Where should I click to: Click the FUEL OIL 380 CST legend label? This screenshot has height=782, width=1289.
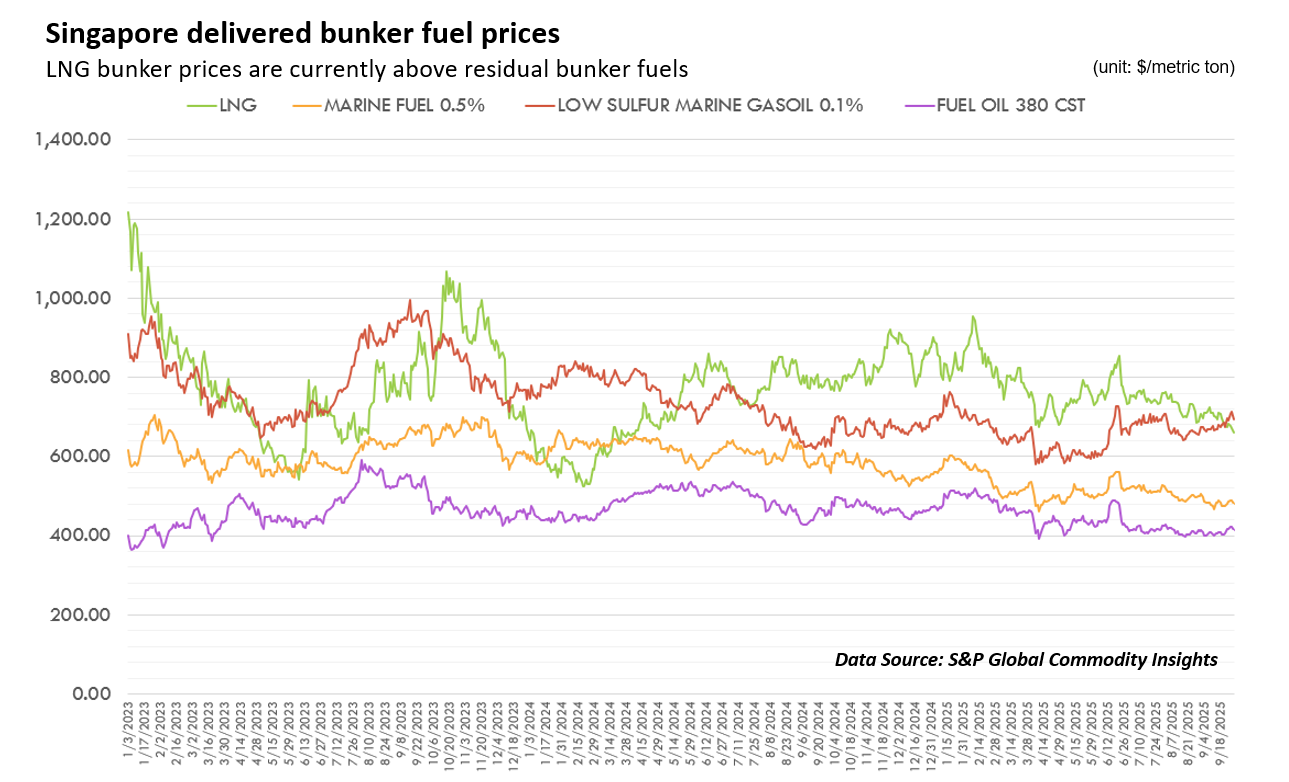(1010, 105)
